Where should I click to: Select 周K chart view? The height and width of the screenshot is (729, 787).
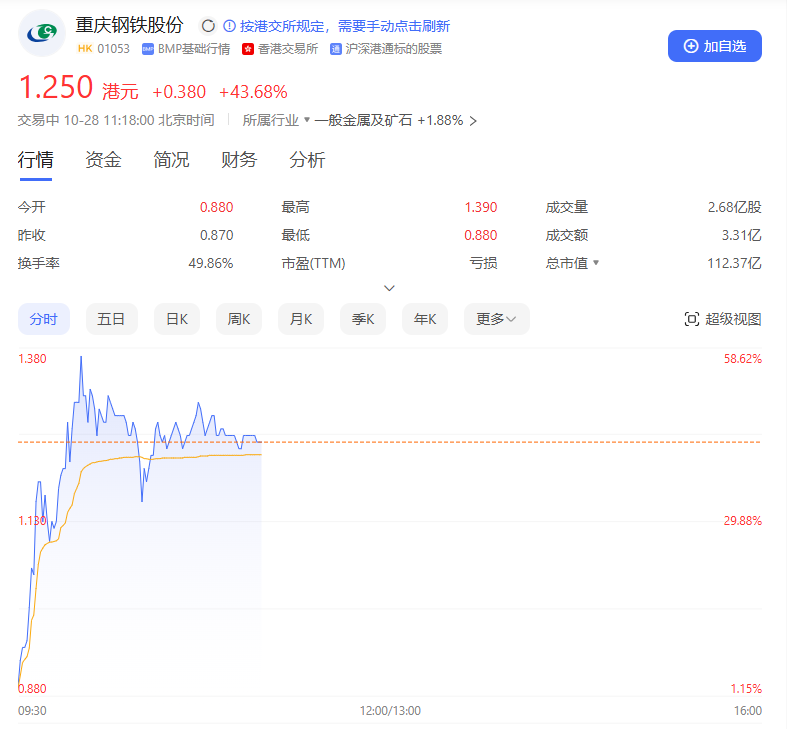[239, 319]
